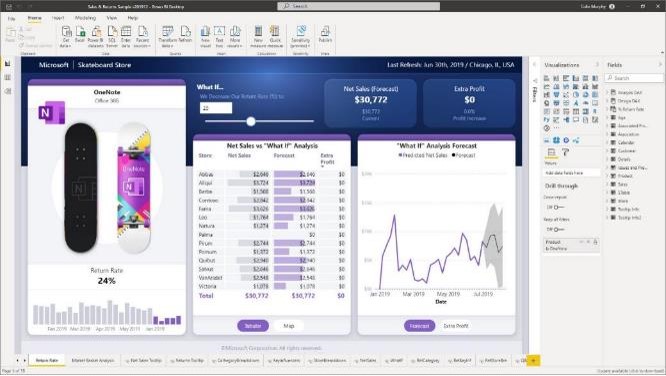Open the Help ribbon tab
Screen dimensions: 666x376
(133, 18)
